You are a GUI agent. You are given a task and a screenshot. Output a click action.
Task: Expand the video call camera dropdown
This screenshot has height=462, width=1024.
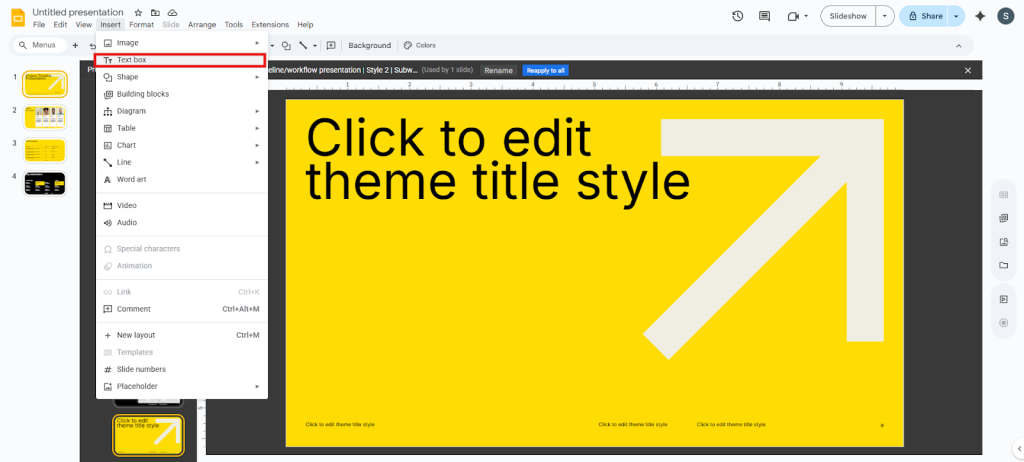point(805,16)
